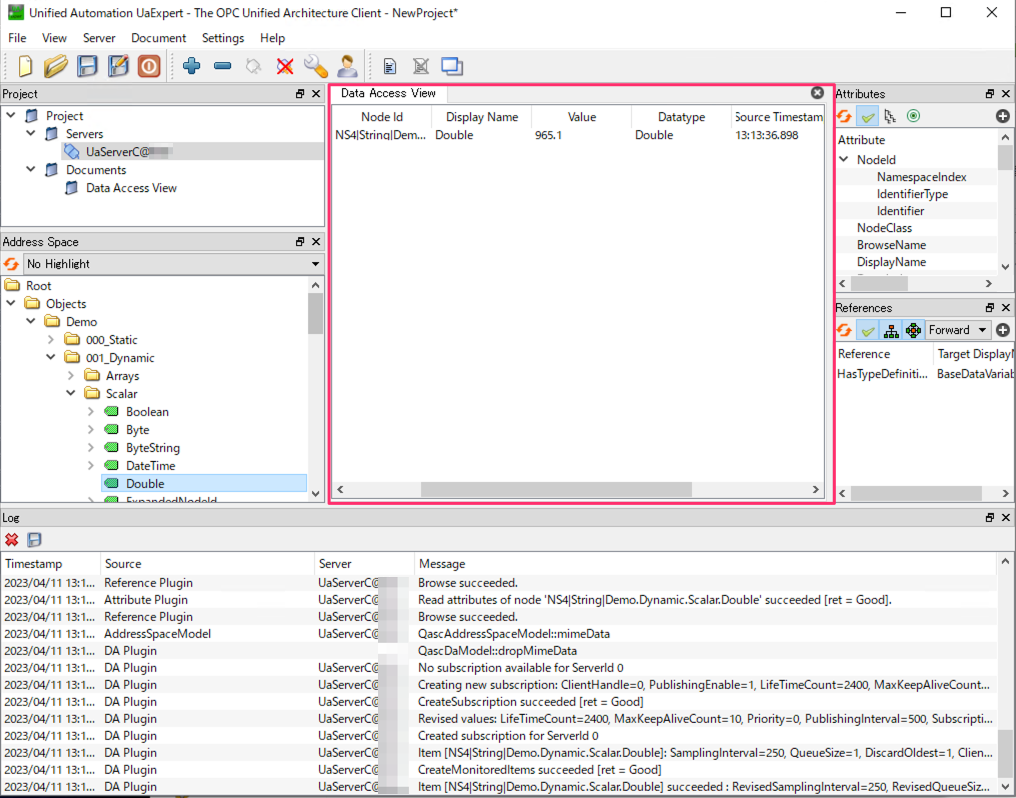Disconnect the server with the red X icon

pyautogui.click(x=283, y=66)
